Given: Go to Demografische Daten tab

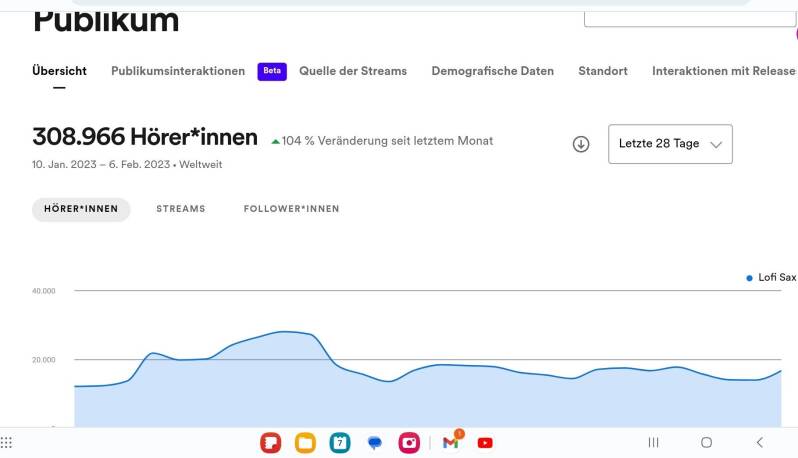Looking at the screenshot, I should [492, 71].
